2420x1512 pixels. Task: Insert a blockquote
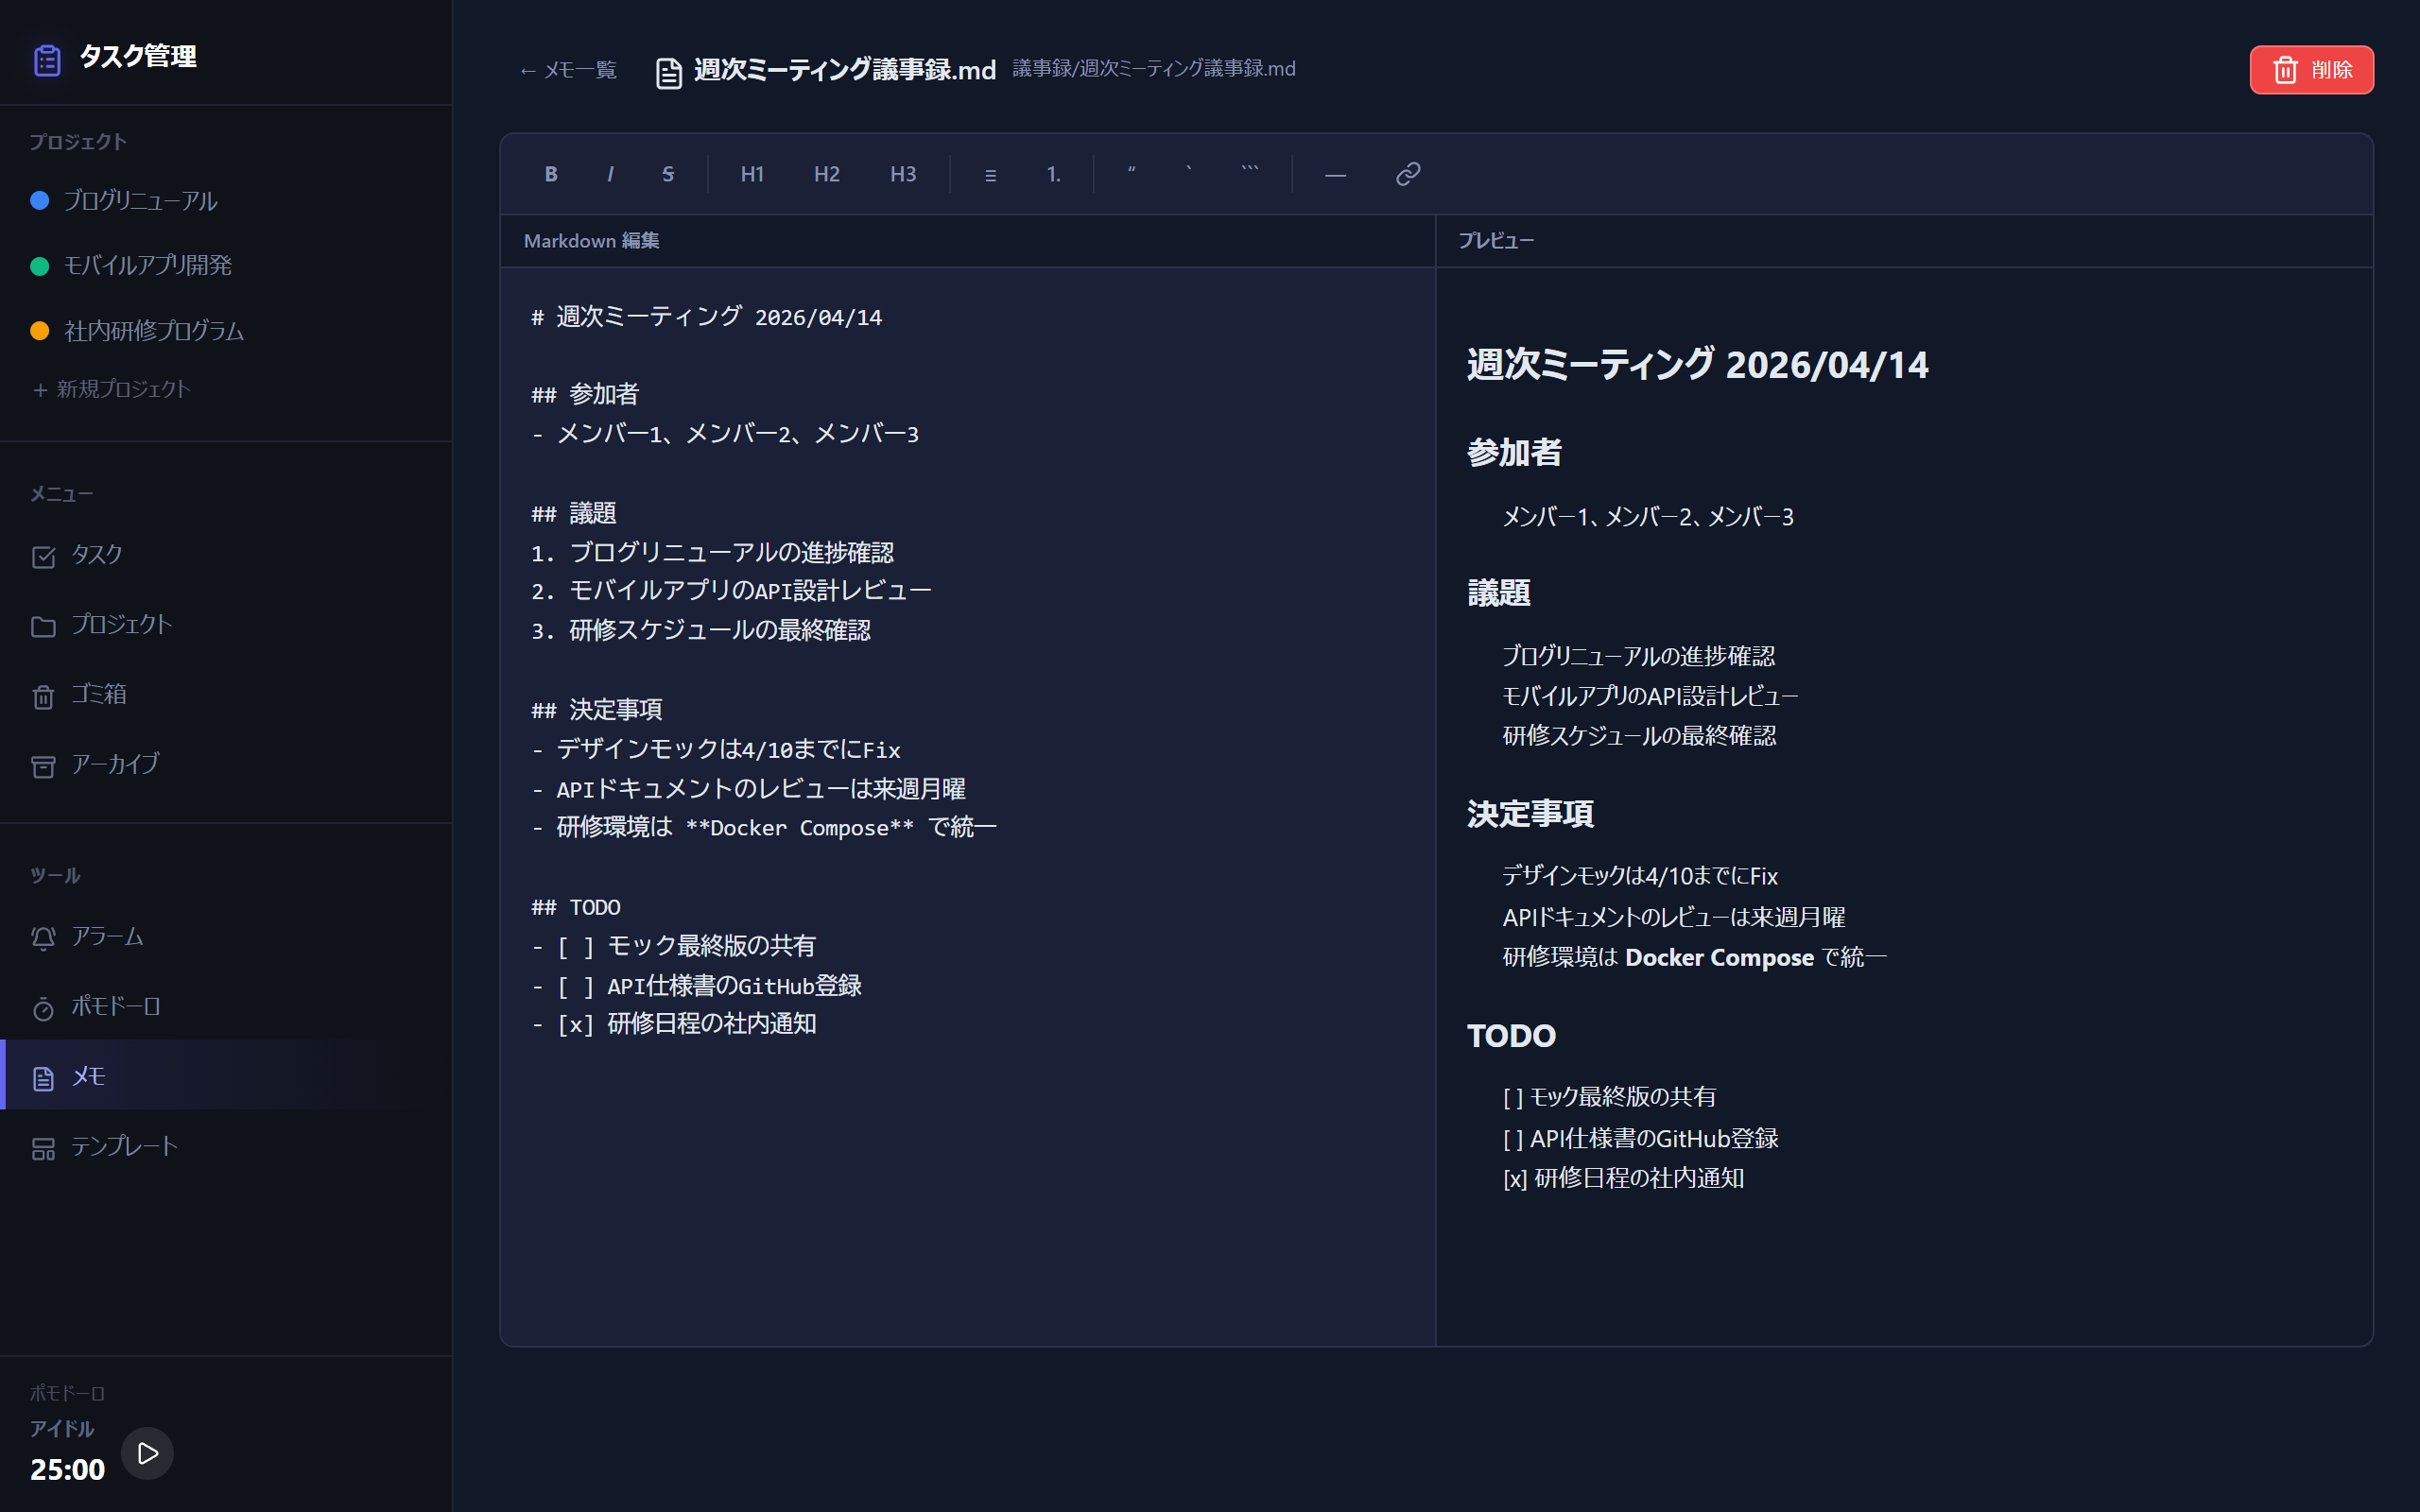click(x=1131, y=174)
